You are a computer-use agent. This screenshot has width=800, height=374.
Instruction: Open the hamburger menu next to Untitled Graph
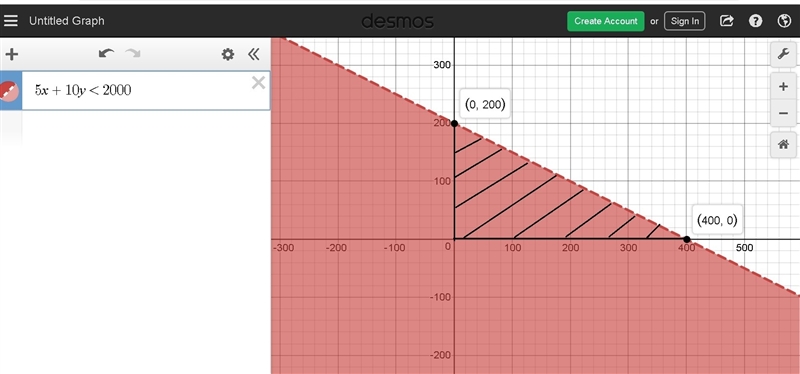coord(11,21)
